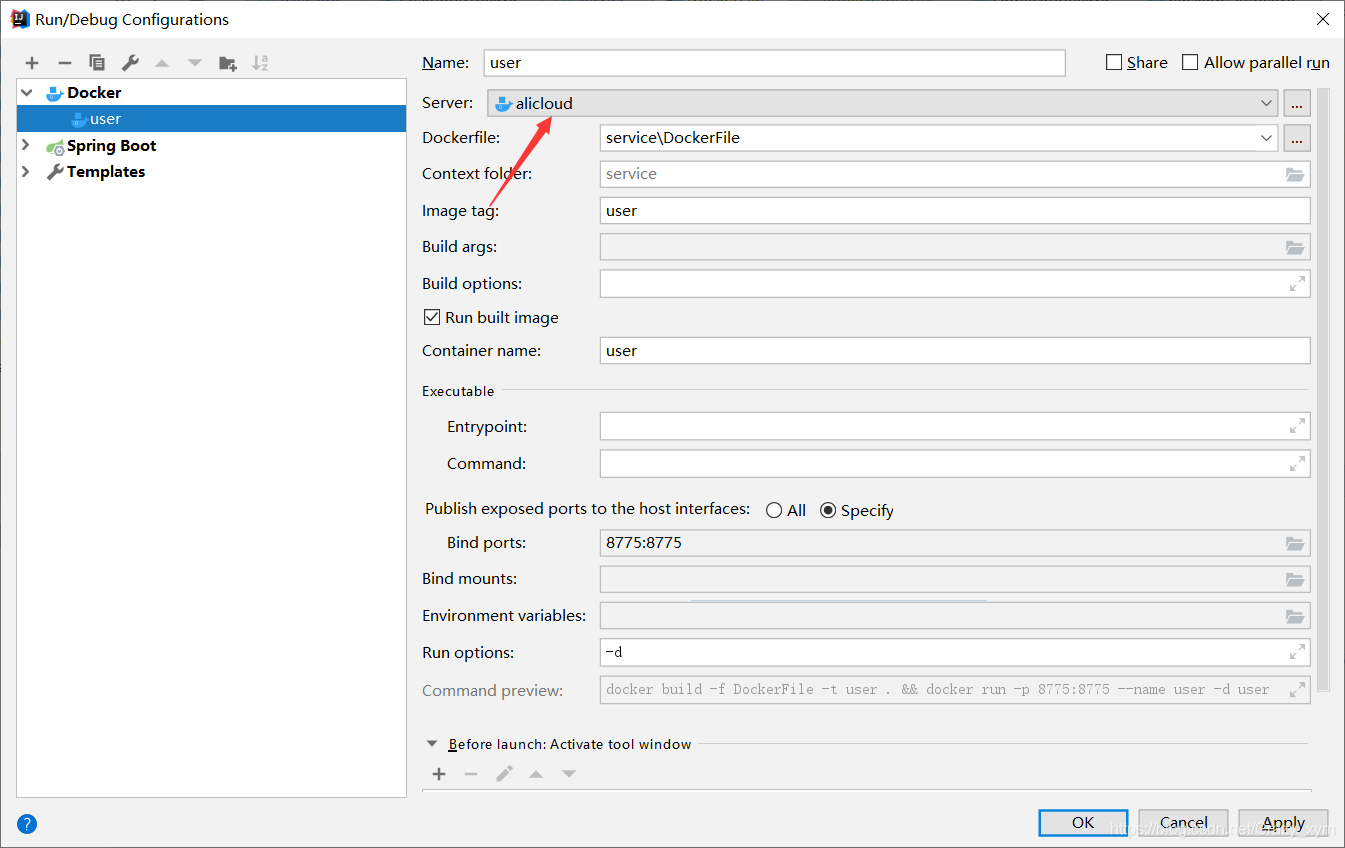1345x848 pixels.
Task: Open Environment variables editor icon
Action: coord(1295,616)
